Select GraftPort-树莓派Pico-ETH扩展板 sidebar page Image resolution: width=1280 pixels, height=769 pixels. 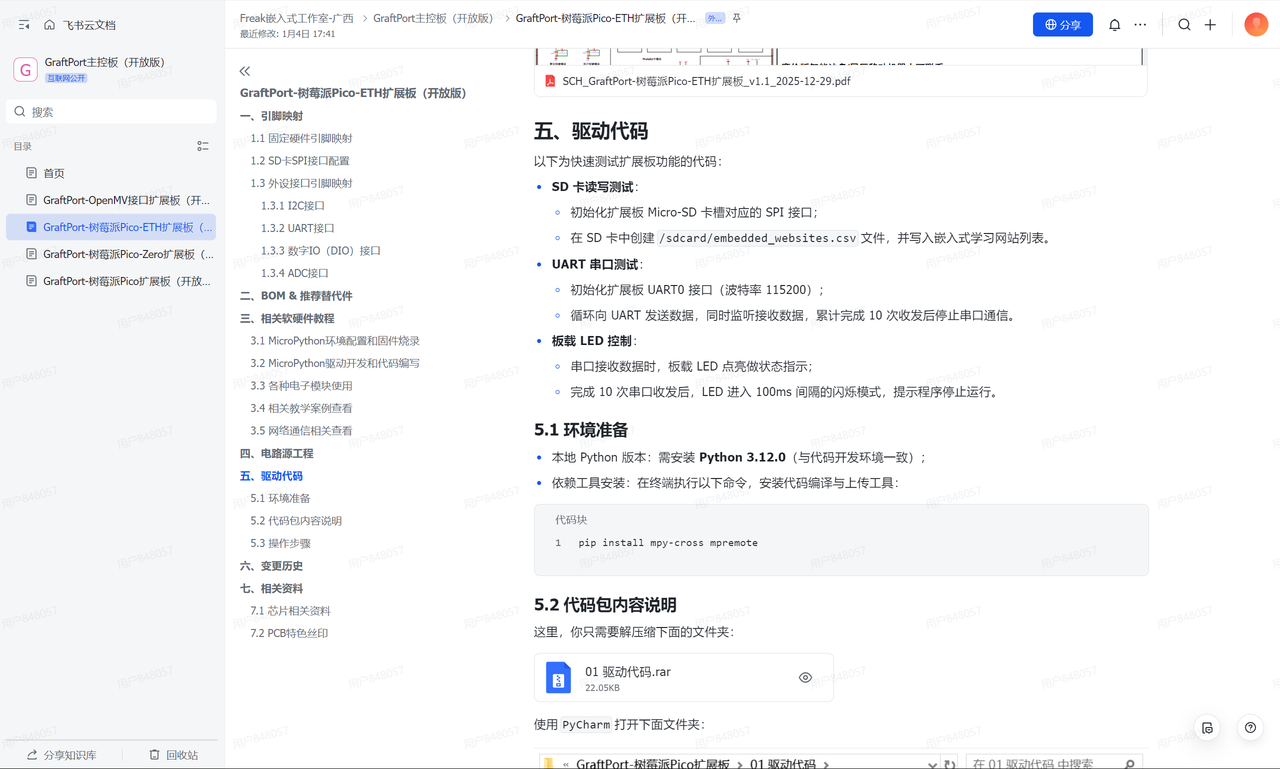111,227
